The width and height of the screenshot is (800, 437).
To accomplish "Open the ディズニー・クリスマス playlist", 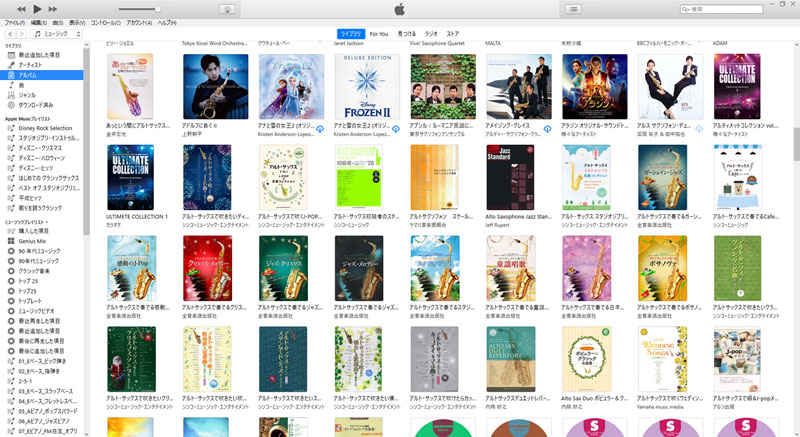I will point(41,148).
